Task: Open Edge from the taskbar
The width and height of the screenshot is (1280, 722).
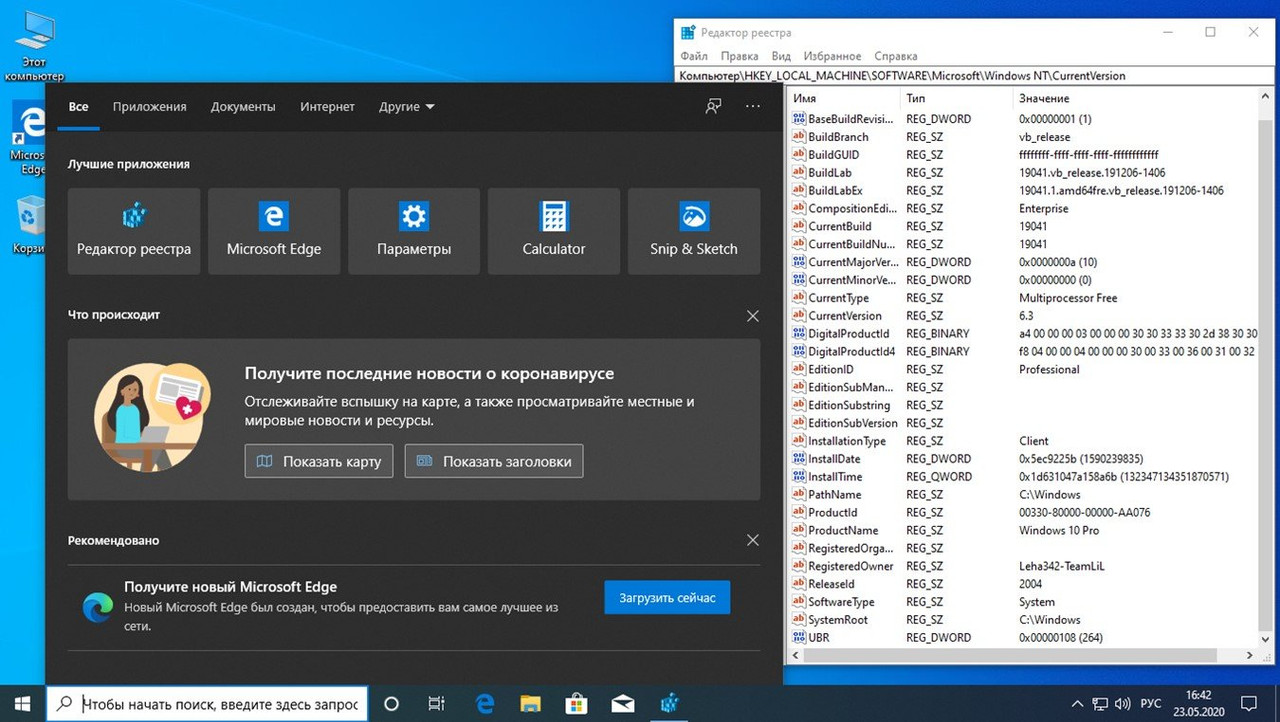Action: click(484, 704)
